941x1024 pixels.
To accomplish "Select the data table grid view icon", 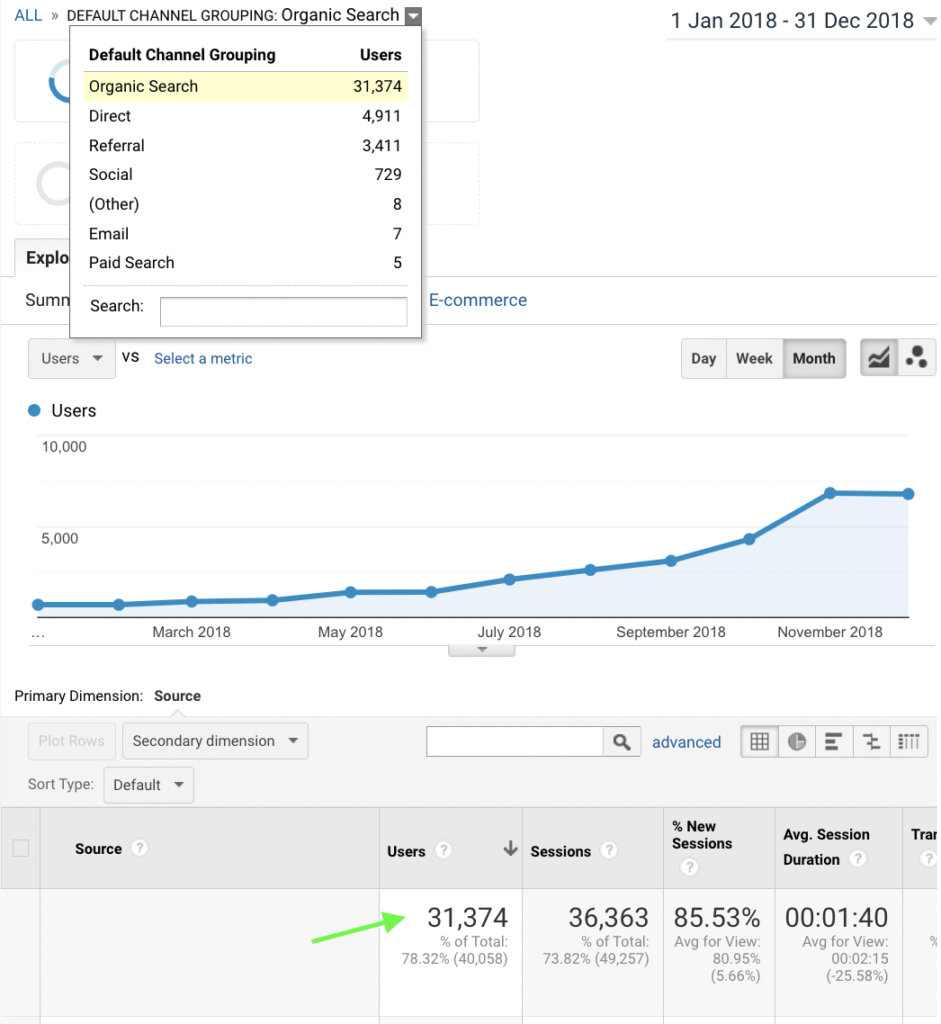I will pyautogui.click(x=760, y=742).
